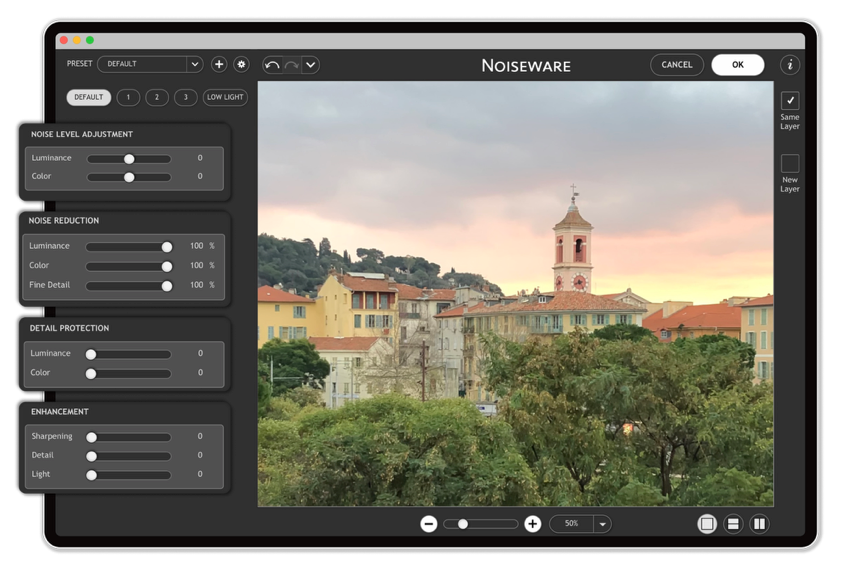Click Noise Level Adjustment Luminance slider

click(129, 159)
